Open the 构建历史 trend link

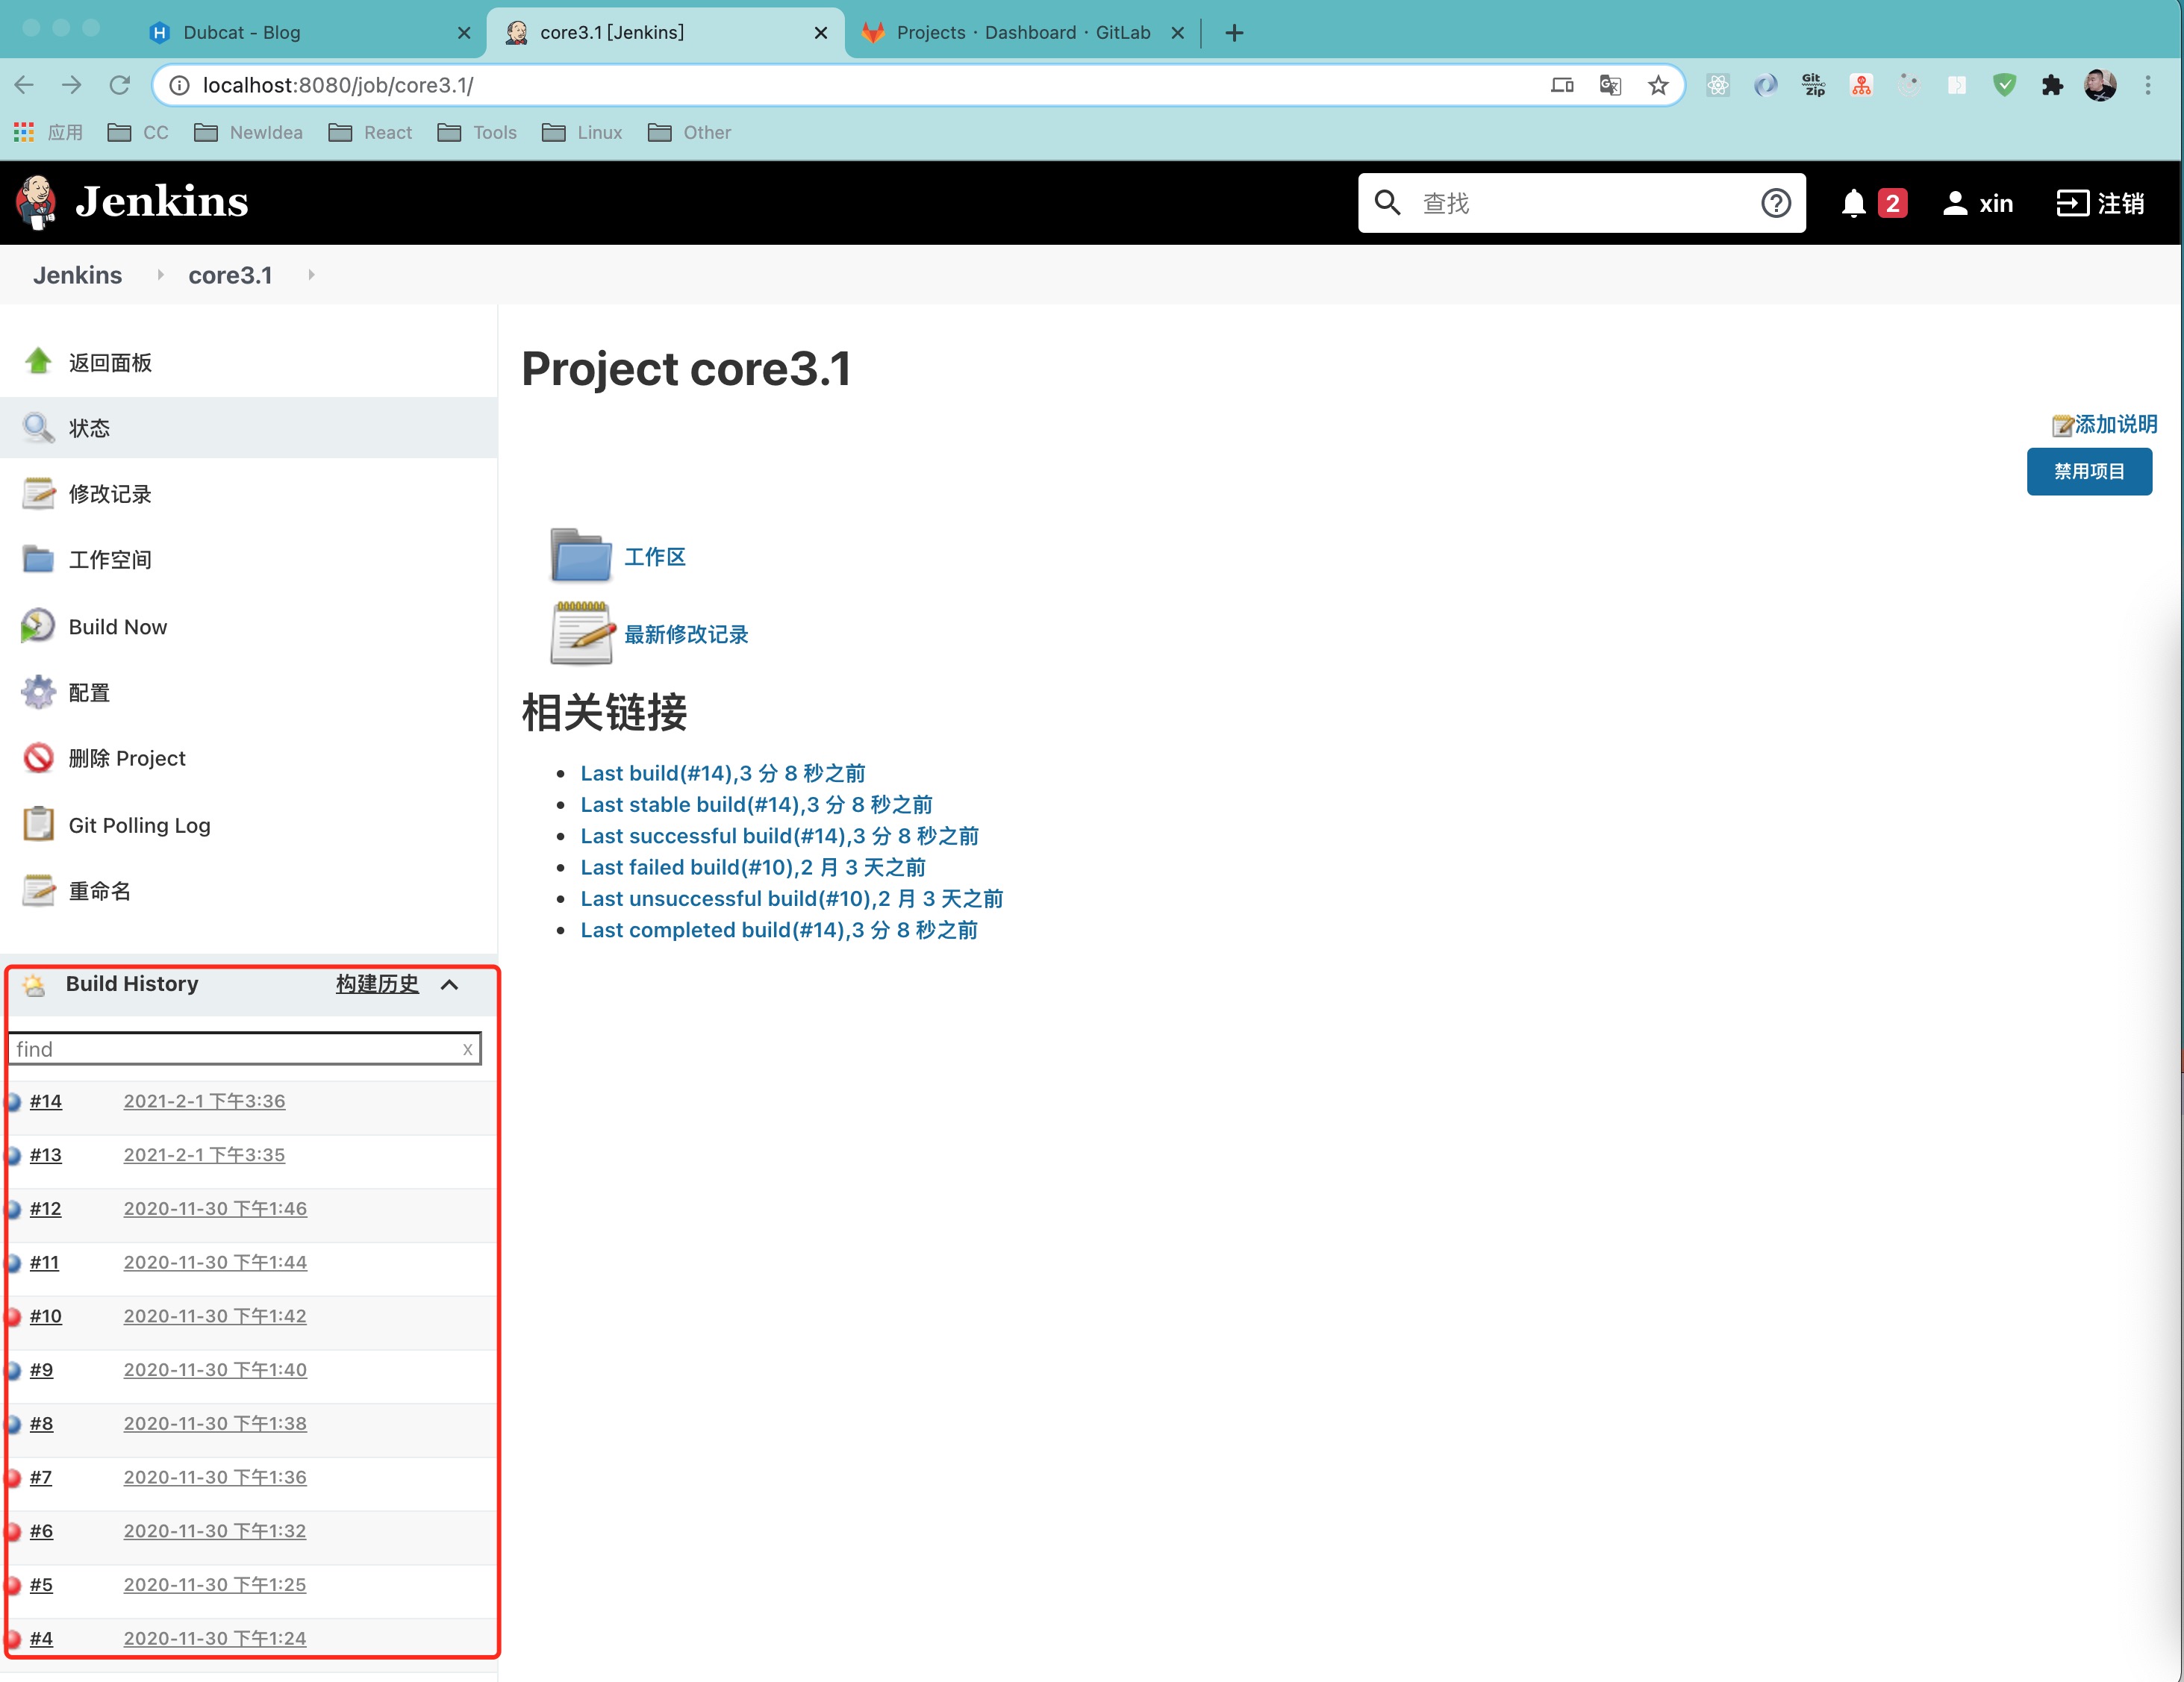coord(377,984)
